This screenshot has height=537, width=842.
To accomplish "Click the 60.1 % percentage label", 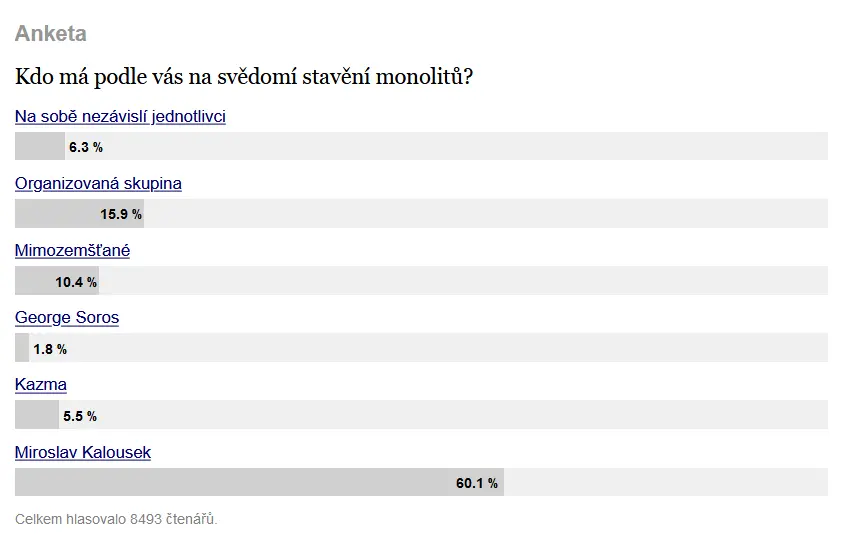I will (477, 483).
